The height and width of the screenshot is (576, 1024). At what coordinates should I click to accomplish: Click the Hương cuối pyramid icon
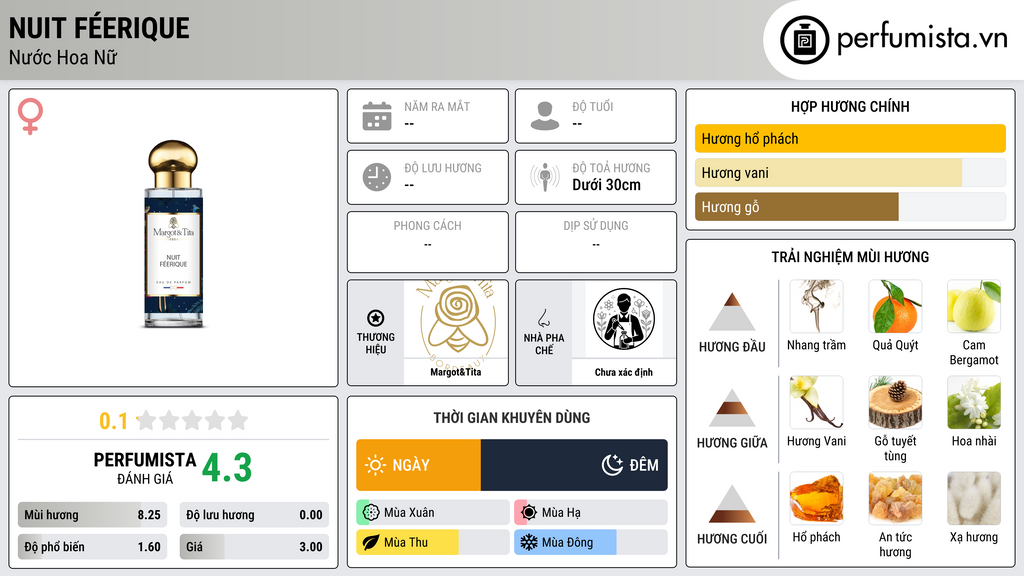732,504
